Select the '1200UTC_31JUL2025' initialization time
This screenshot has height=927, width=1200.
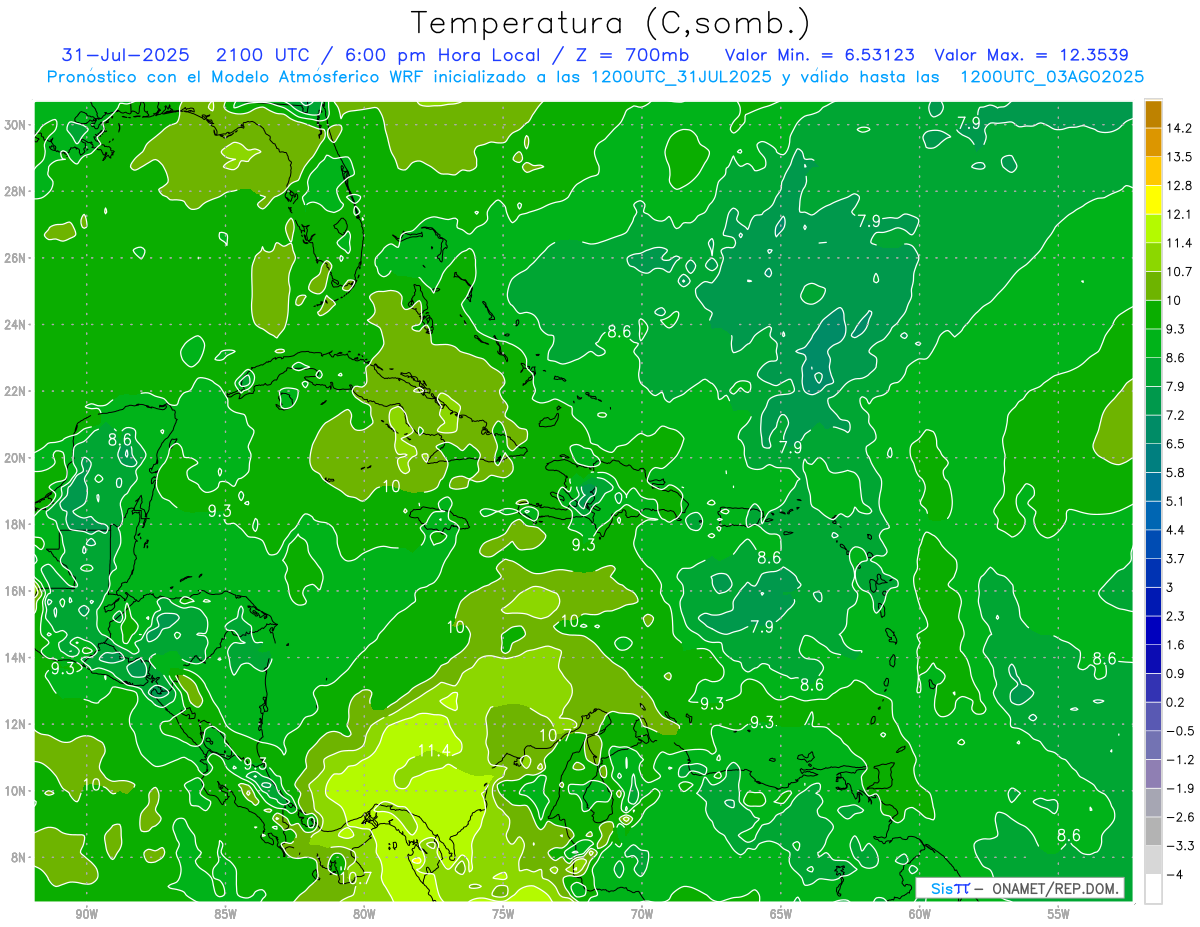[681, 76]
